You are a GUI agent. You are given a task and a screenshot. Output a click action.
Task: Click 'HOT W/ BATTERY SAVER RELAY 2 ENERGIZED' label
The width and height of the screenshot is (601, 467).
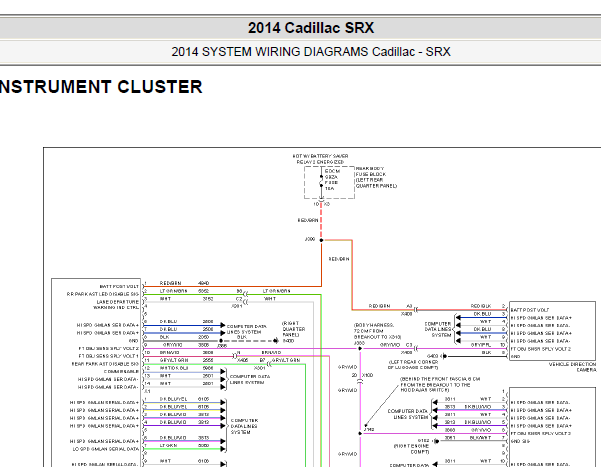[x=320, y=159]
